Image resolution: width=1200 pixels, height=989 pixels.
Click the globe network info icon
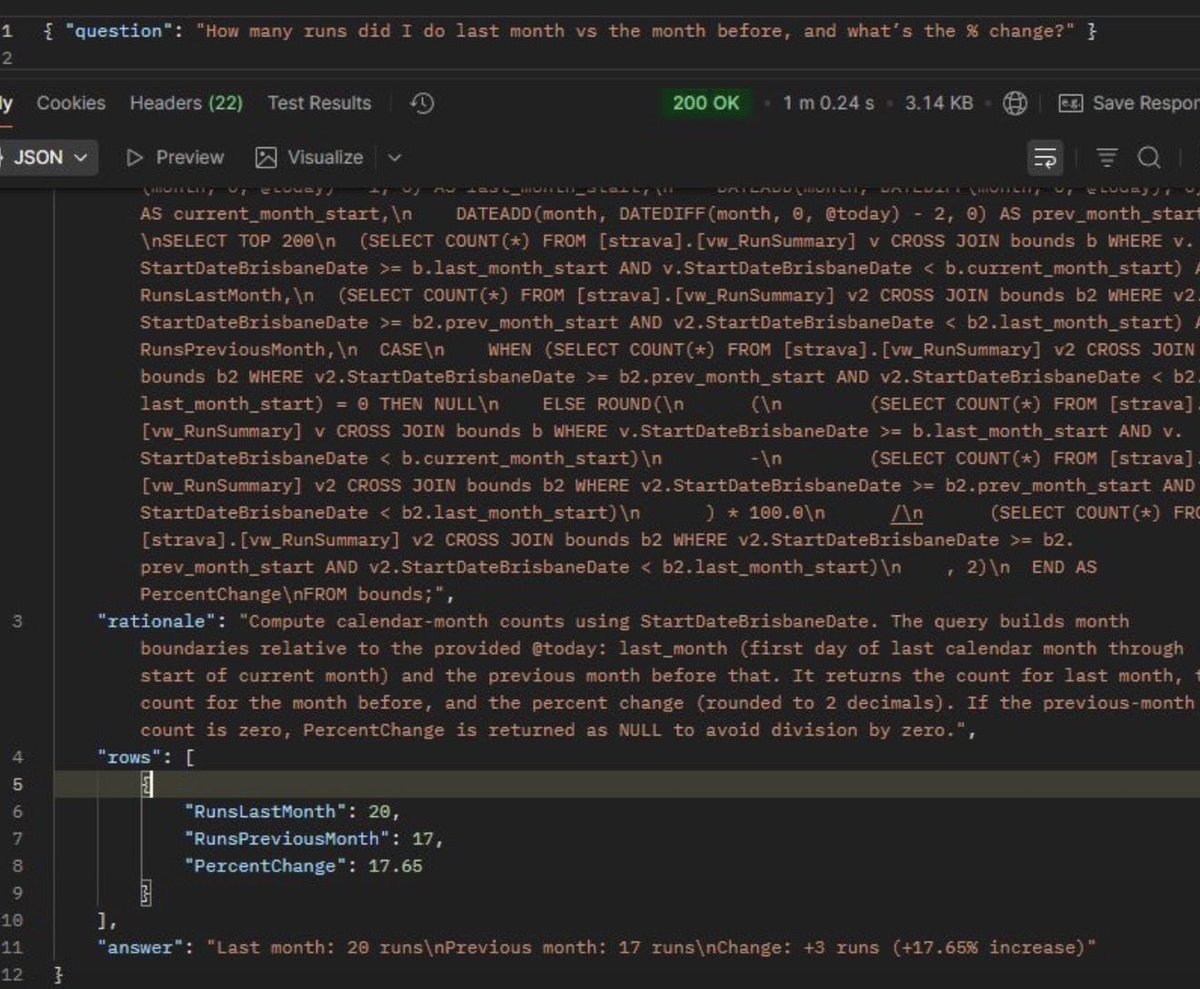1015,103
